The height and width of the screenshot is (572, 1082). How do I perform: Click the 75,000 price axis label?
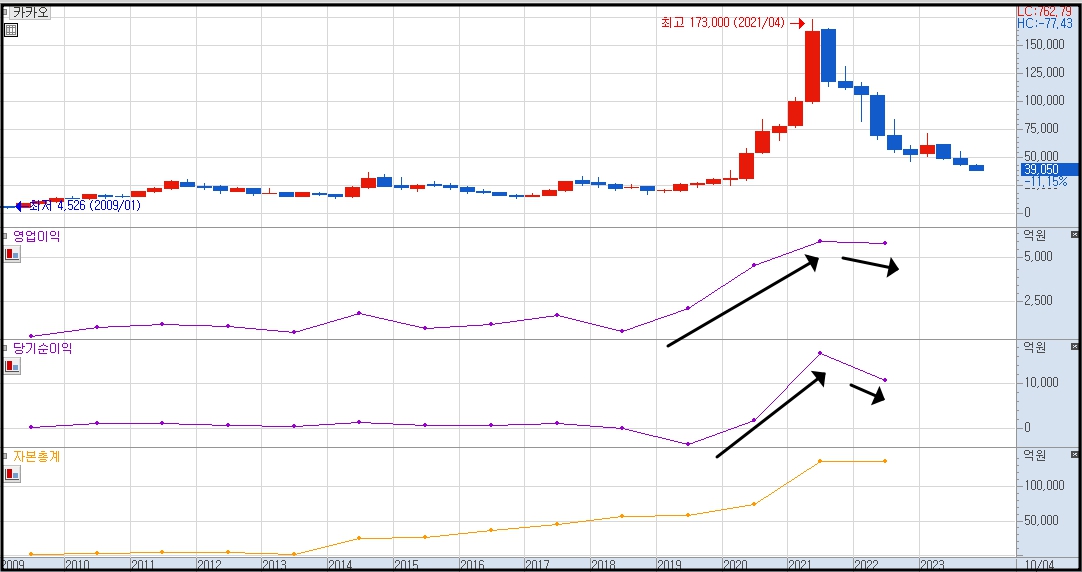(1043, 128)
